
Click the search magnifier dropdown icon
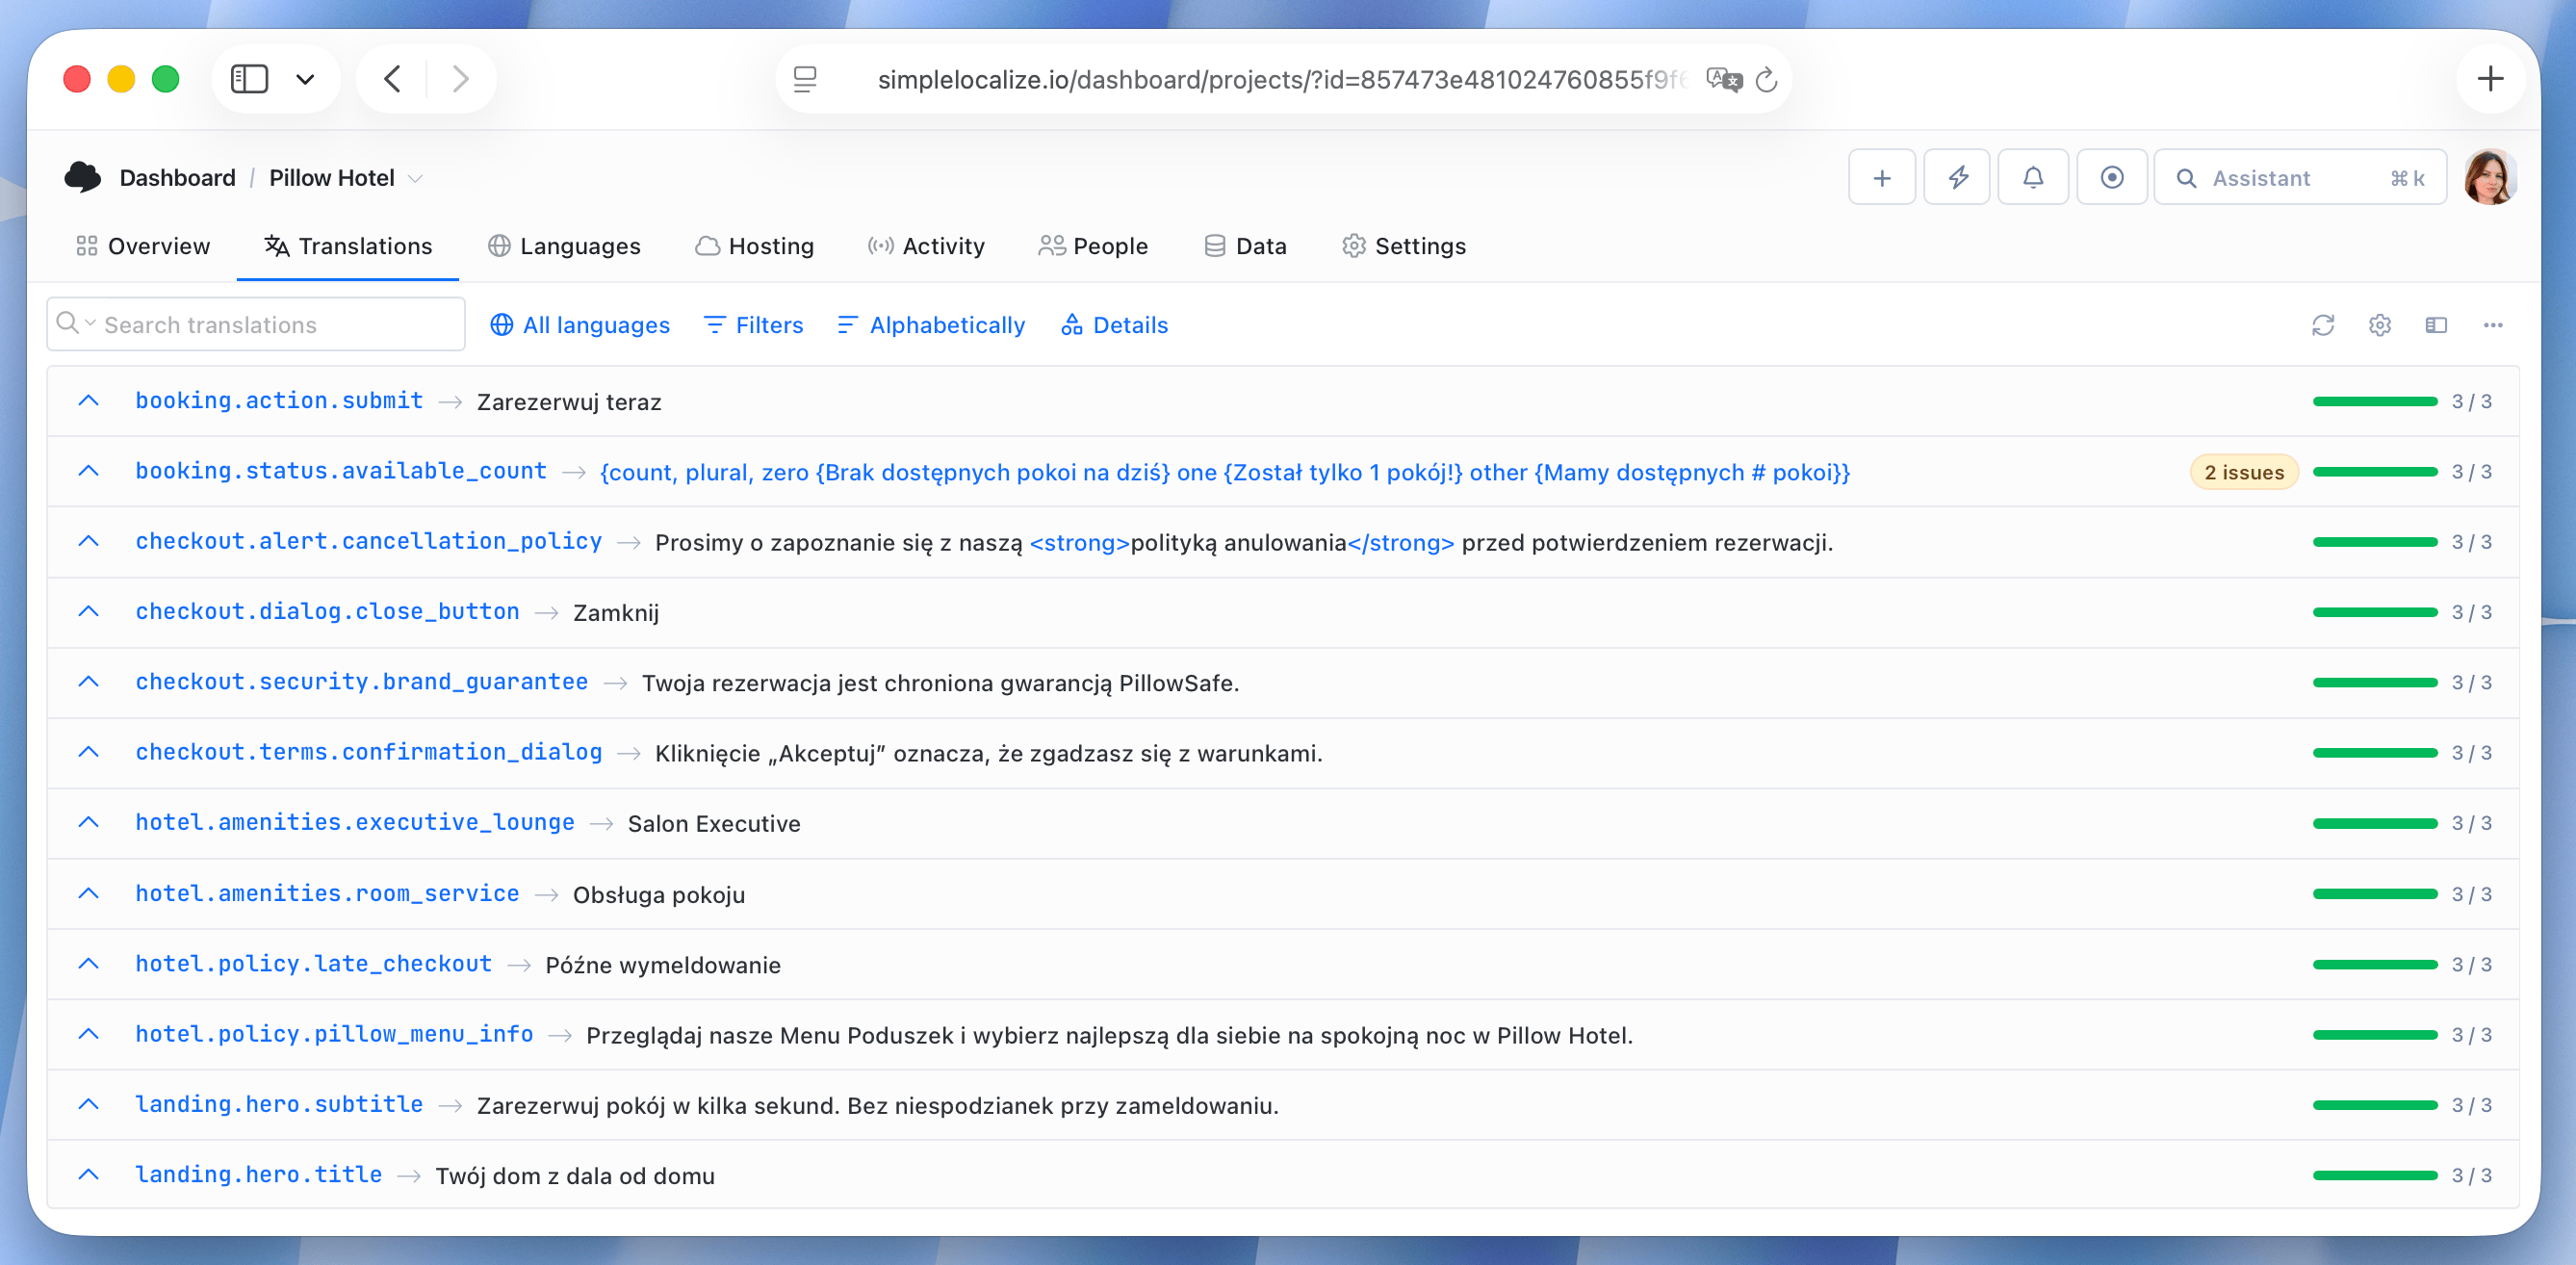(76, 323)
